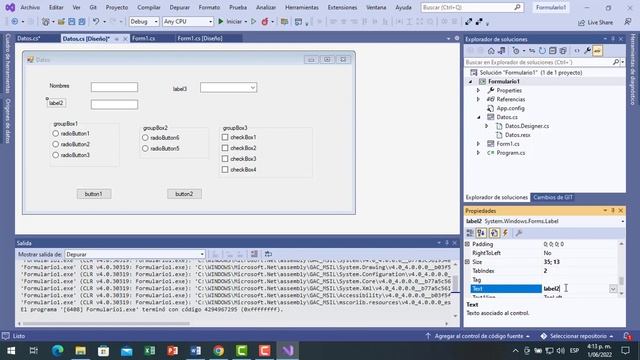Open the Depurar menu
Image resolution: width=640 pixels, height=360 pixels.
(180, 7)
